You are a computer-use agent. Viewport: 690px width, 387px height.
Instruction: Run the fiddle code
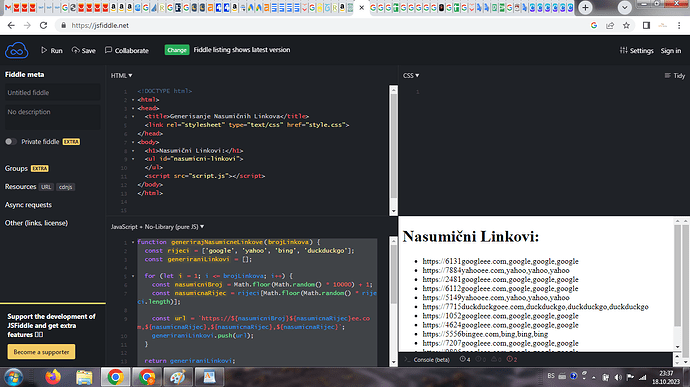[52, 50]
